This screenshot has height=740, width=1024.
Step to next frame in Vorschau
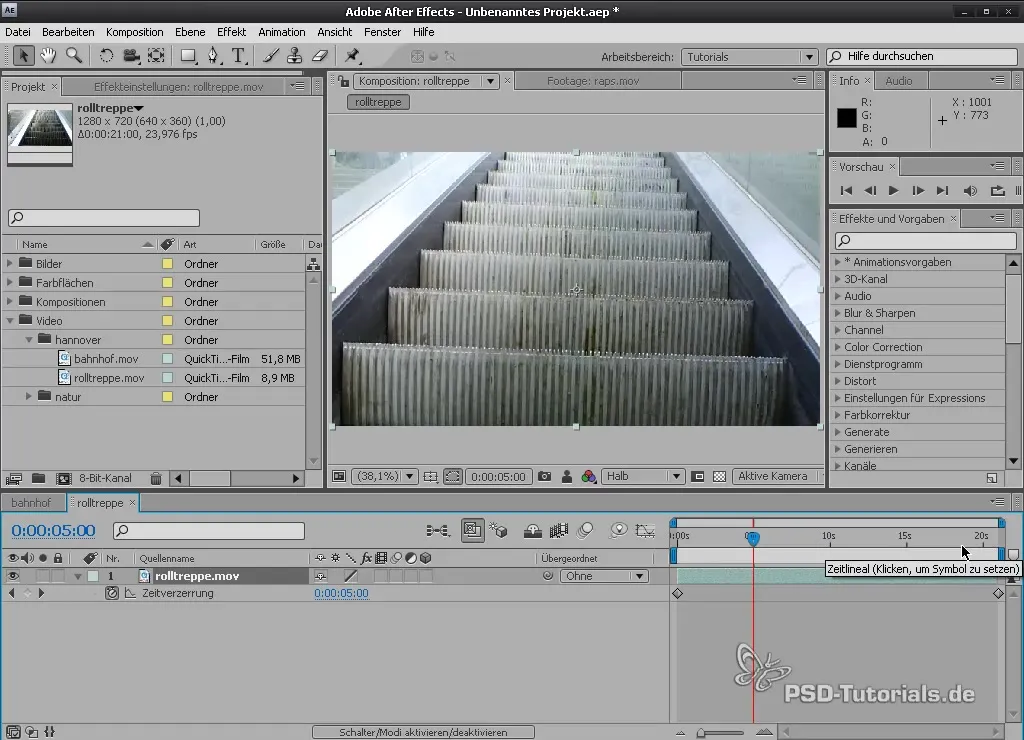(918, 191)
